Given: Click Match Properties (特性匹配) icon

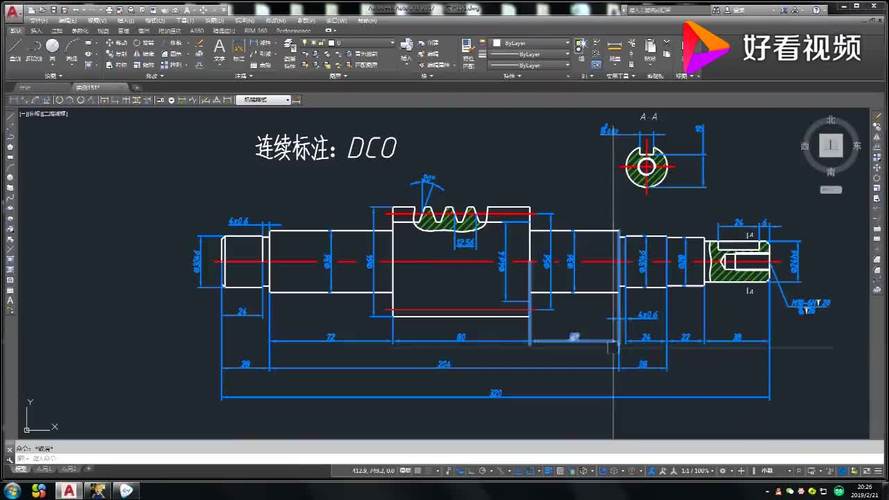Looking at the screenshot, I should pos(467,52).
